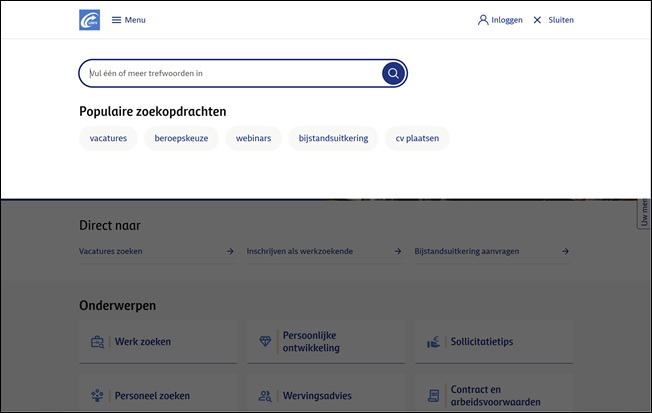Click the briefcase icon on Werk zoeken
The height and width of the screenshot is (413, 652).
(x=97, y=342)
